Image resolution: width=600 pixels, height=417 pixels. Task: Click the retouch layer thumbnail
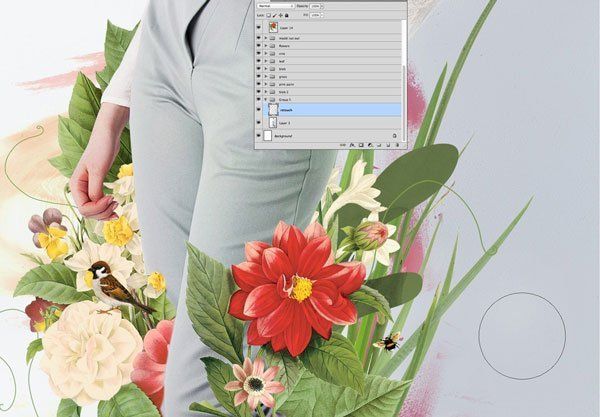point(273,110)
